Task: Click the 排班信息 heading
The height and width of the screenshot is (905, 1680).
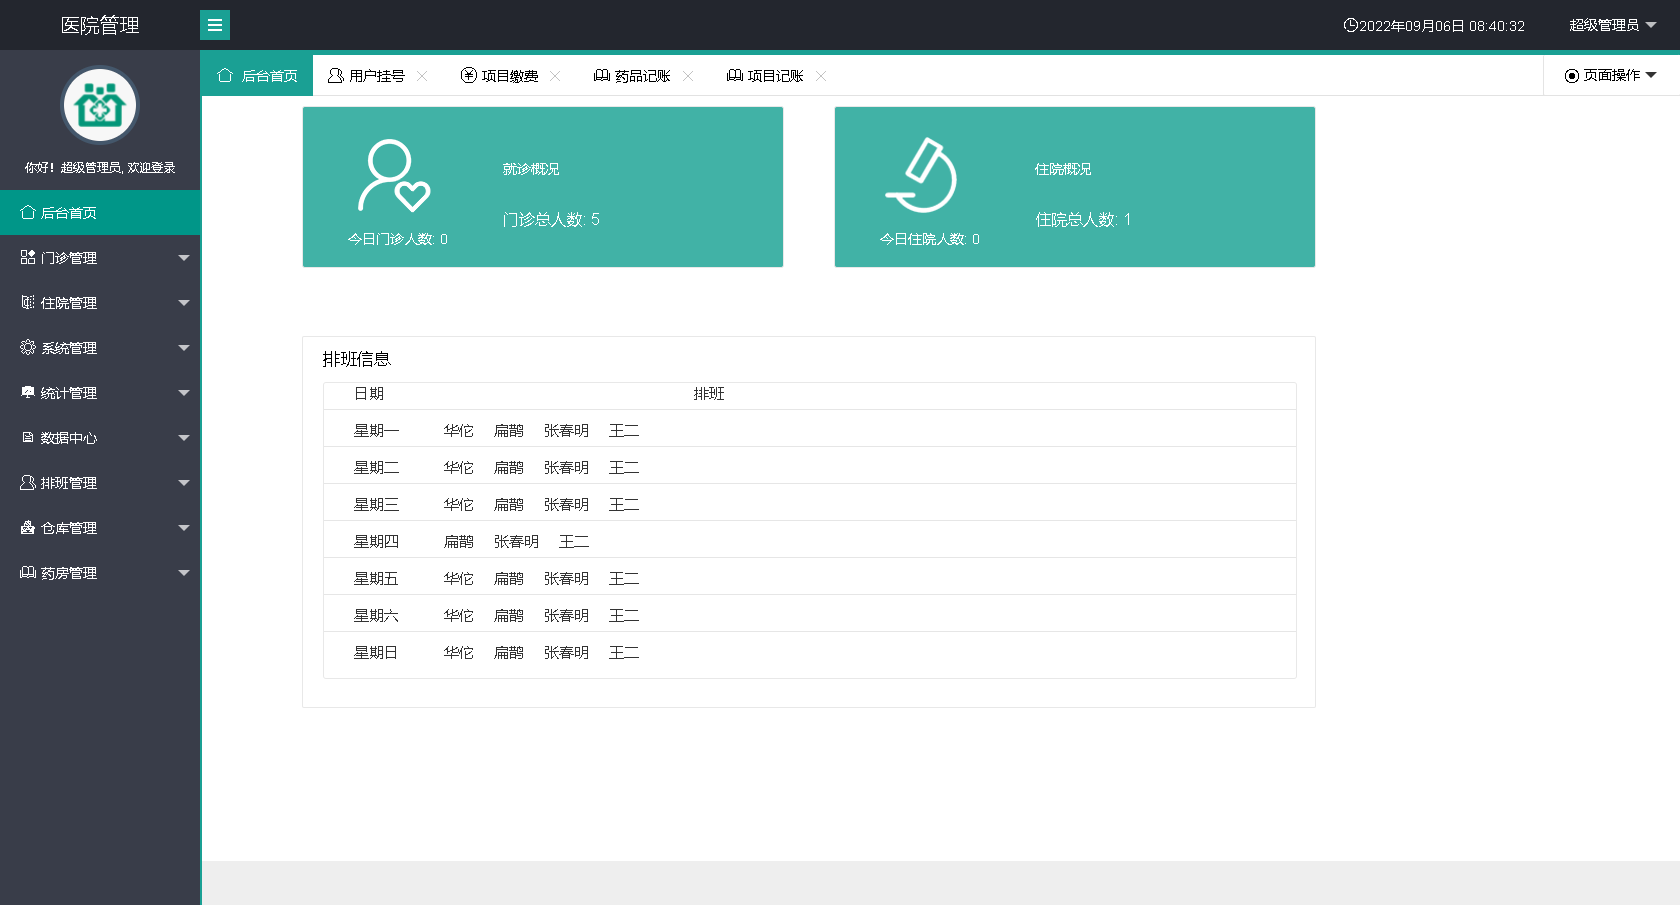Action: (x=356, y=359)
